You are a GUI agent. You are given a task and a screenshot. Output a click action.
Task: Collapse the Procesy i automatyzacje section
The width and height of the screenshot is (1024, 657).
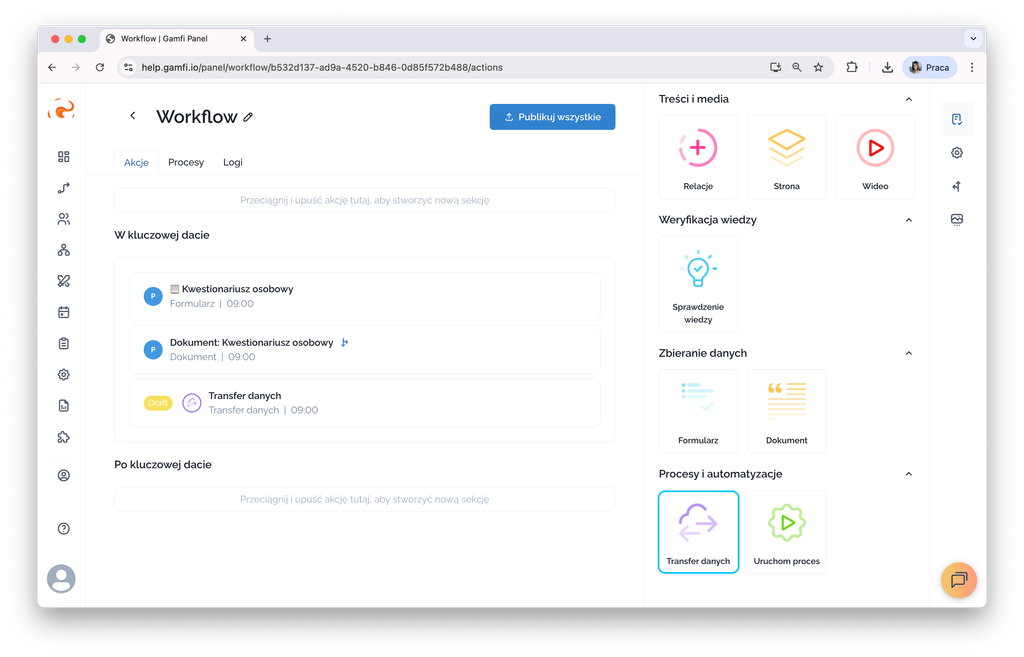coord(908,474)
